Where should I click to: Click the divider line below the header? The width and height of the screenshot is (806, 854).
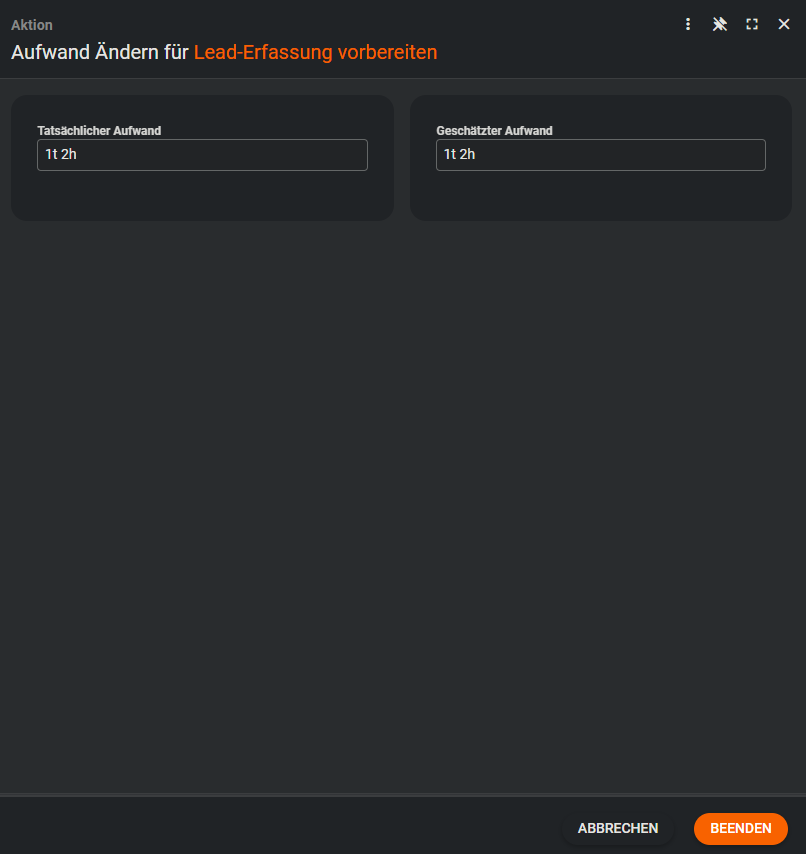tap(400, 78)
